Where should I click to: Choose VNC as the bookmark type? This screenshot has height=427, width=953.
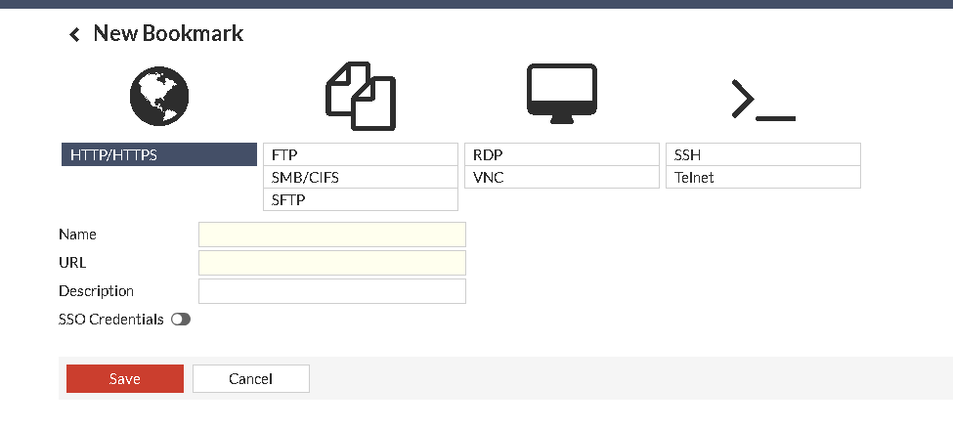pos(562,177)
